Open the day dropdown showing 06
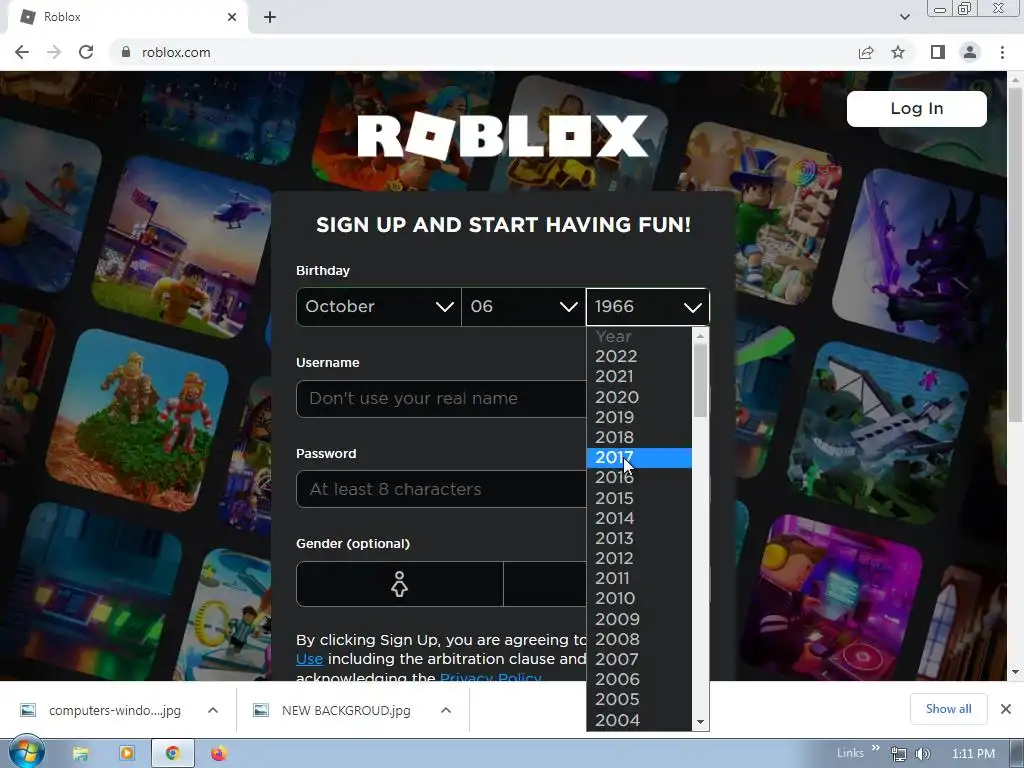 (523, 307)
